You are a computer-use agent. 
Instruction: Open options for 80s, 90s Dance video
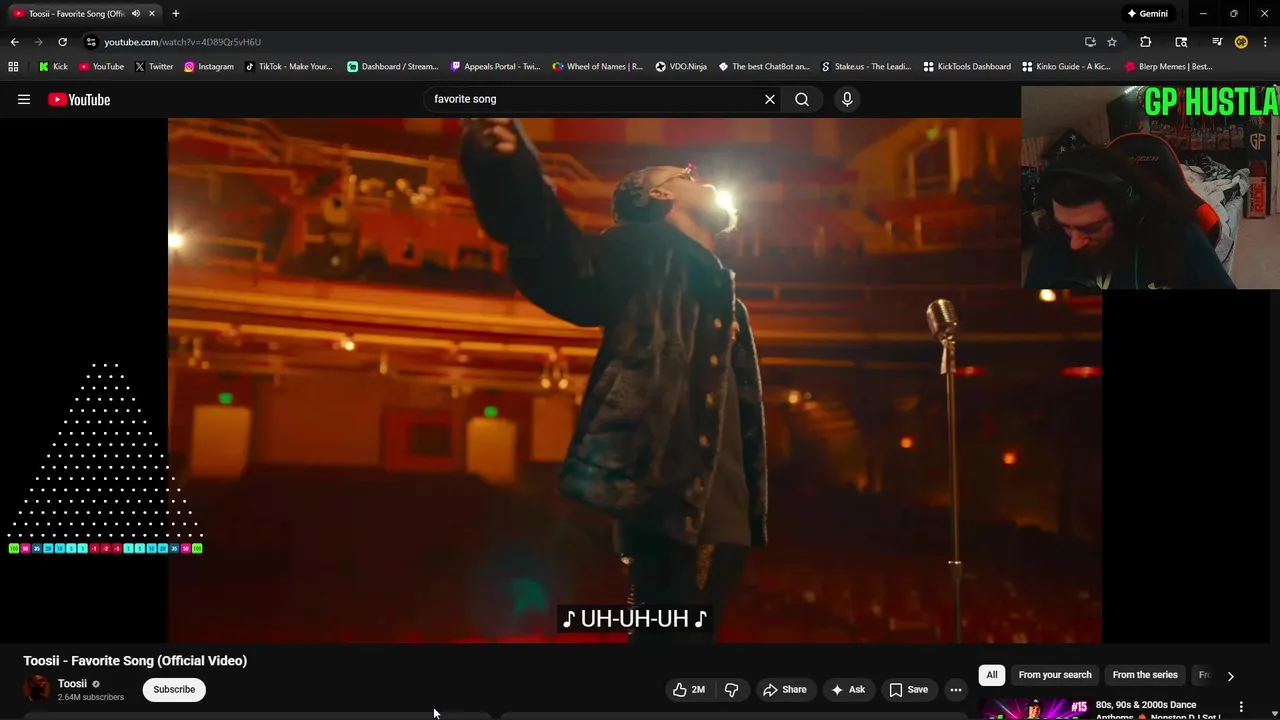(x=1241, y=706)
